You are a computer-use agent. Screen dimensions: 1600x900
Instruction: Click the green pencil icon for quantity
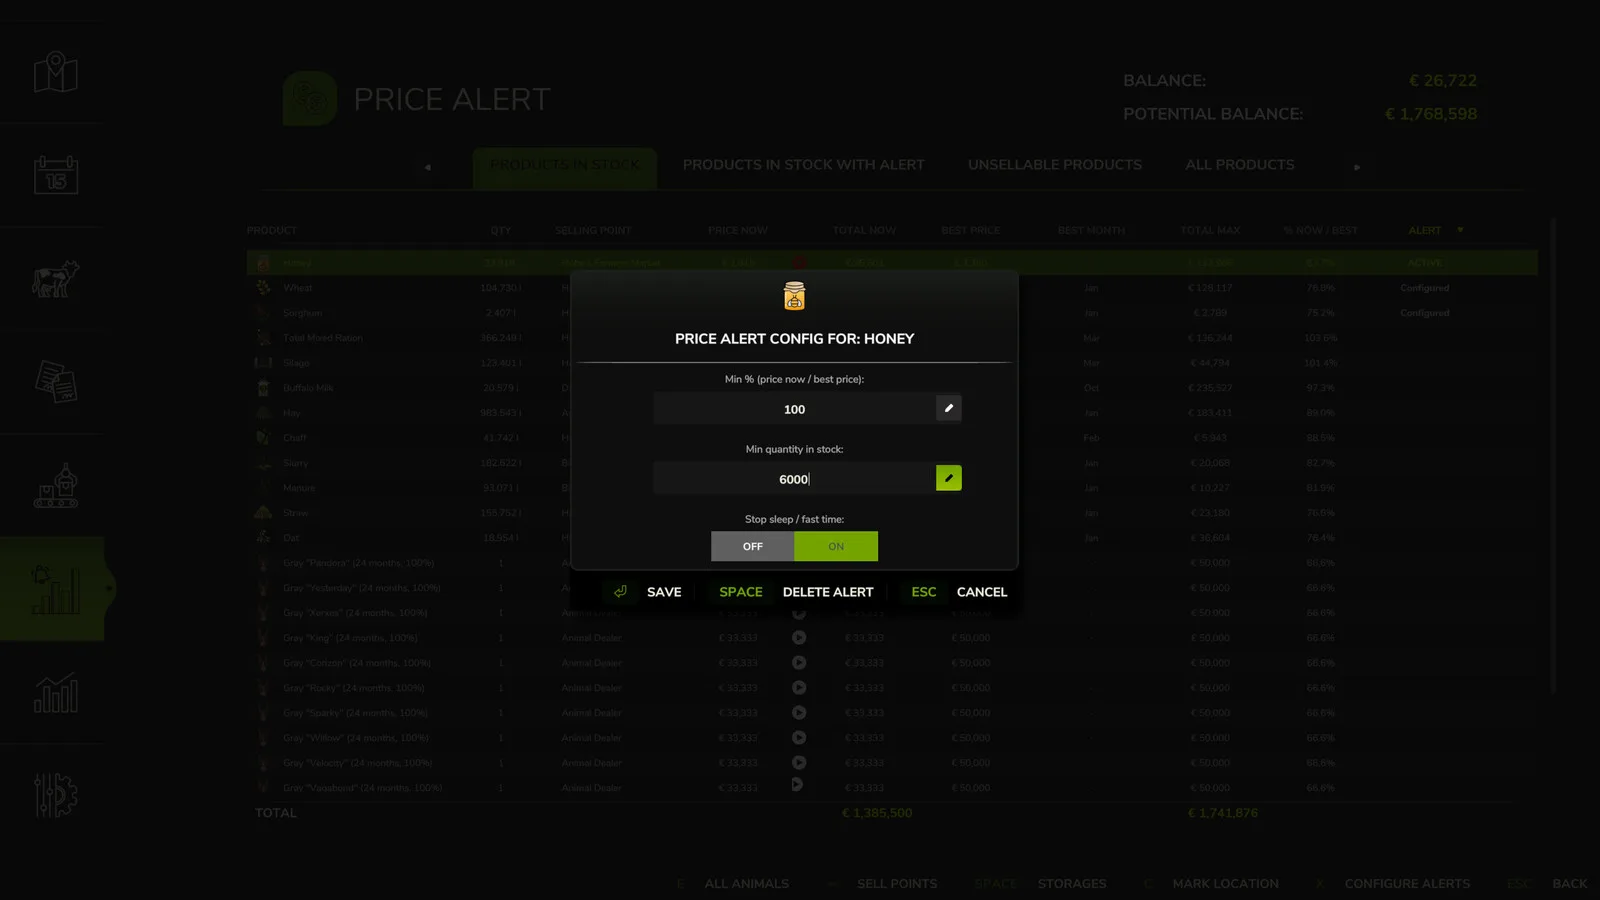(948, 478)
